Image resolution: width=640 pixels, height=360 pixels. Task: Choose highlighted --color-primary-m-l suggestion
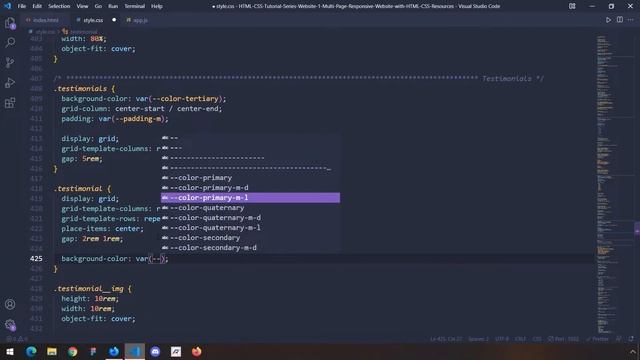pos(250,198)
